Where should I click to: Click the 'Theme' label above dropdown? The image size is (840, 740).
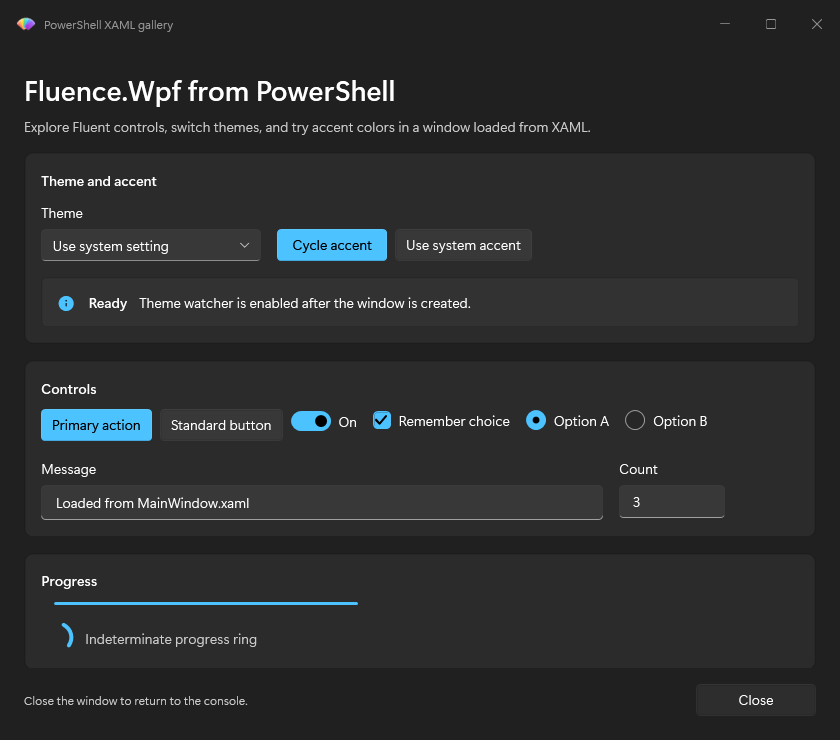coord(62,213)
